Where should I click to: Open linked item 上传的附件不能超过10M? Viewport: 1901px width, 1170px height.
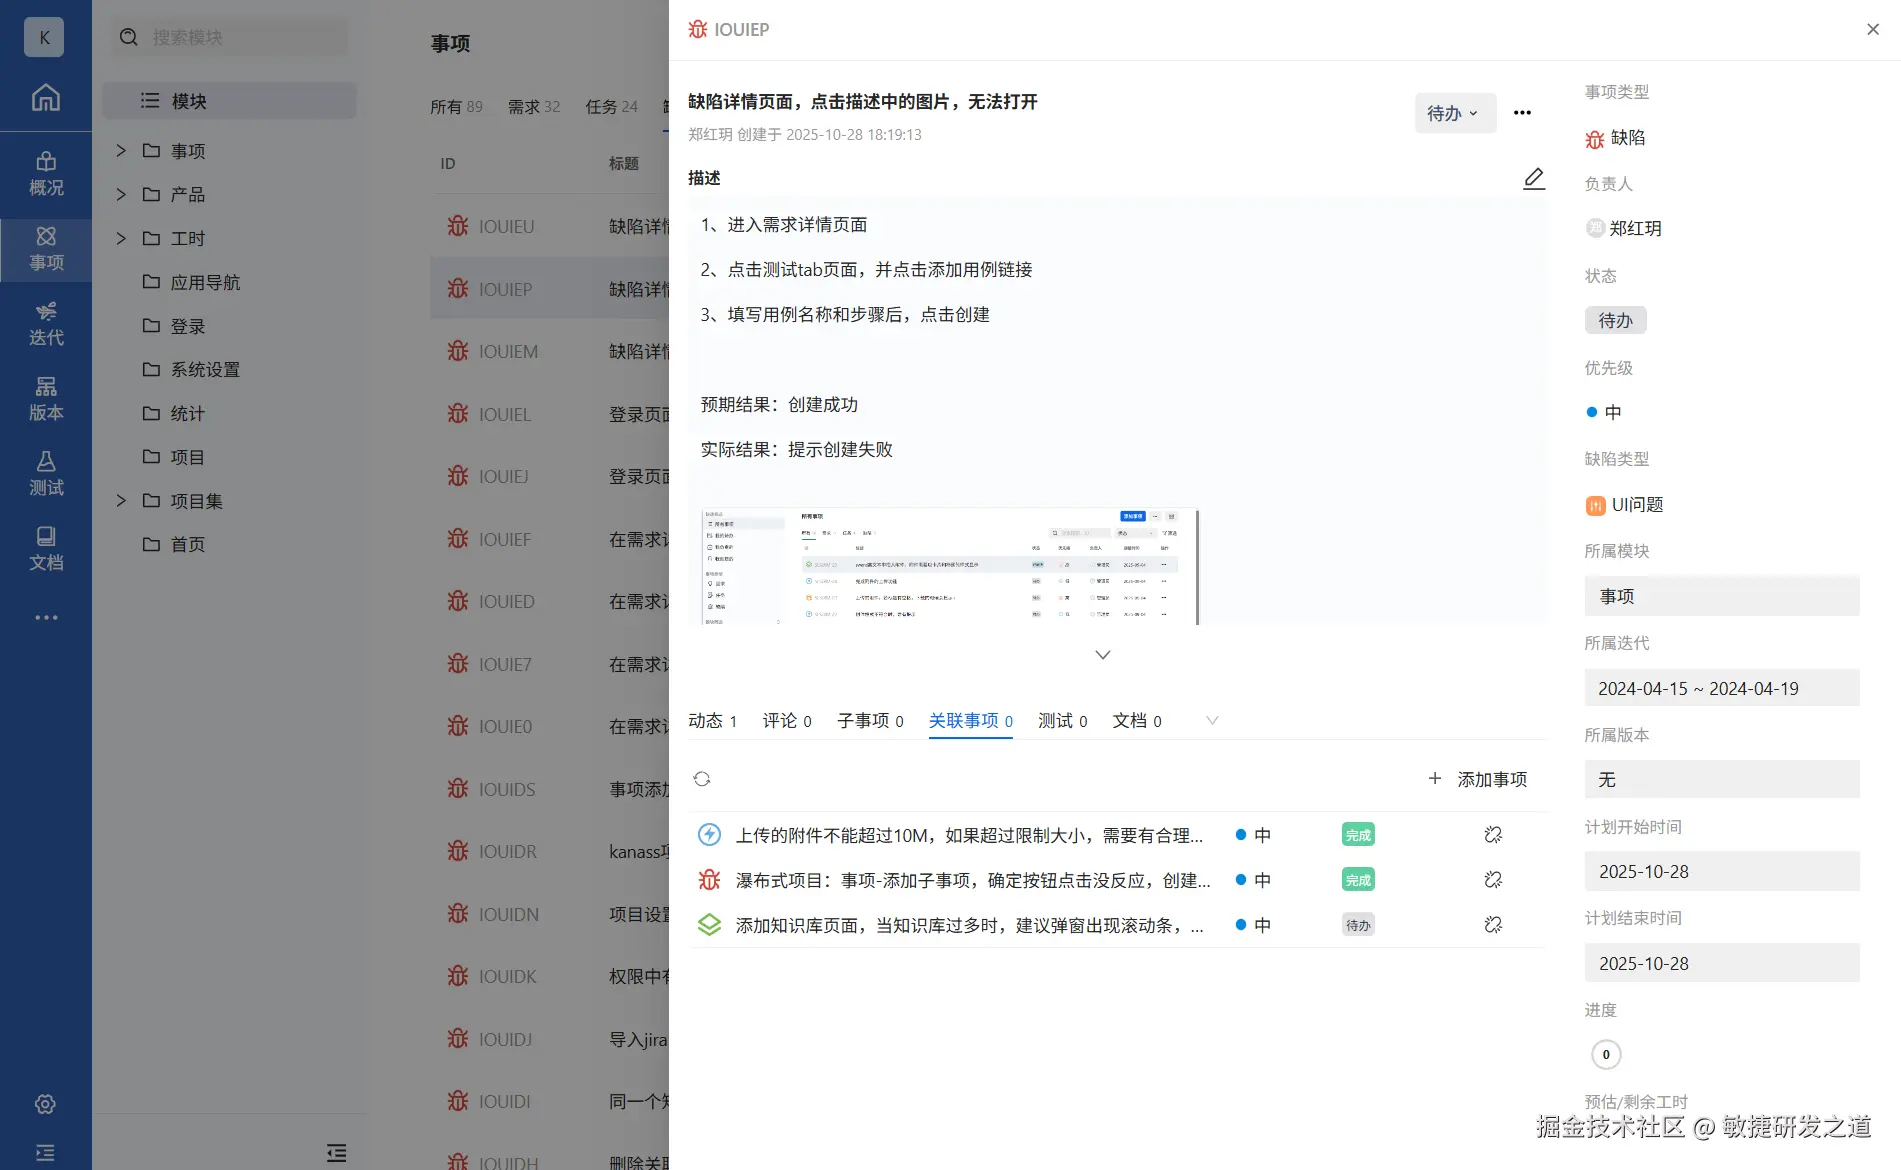pyautogui.click(x=969, y=835)
